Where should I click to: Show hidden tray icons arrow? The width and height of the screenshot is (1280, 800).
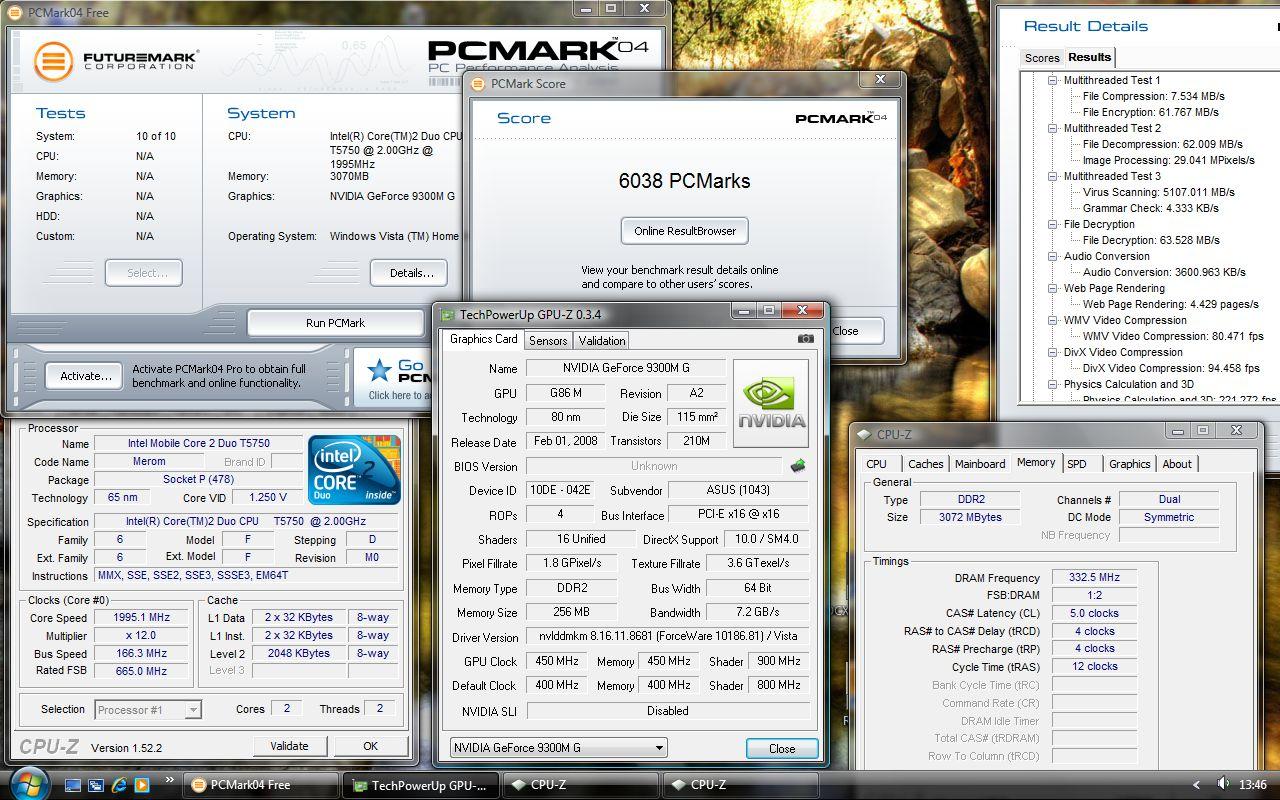1197,785
